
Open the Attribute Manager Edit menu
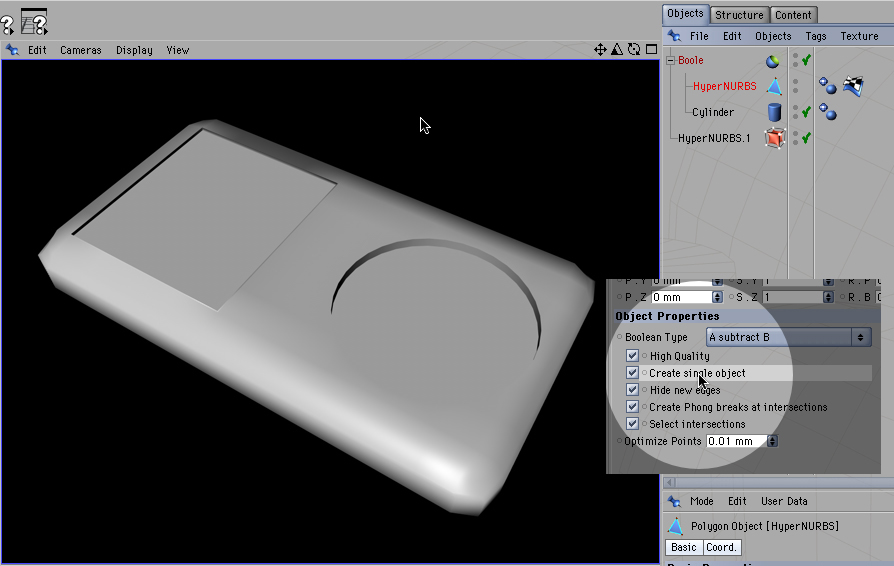coord(737,501)
